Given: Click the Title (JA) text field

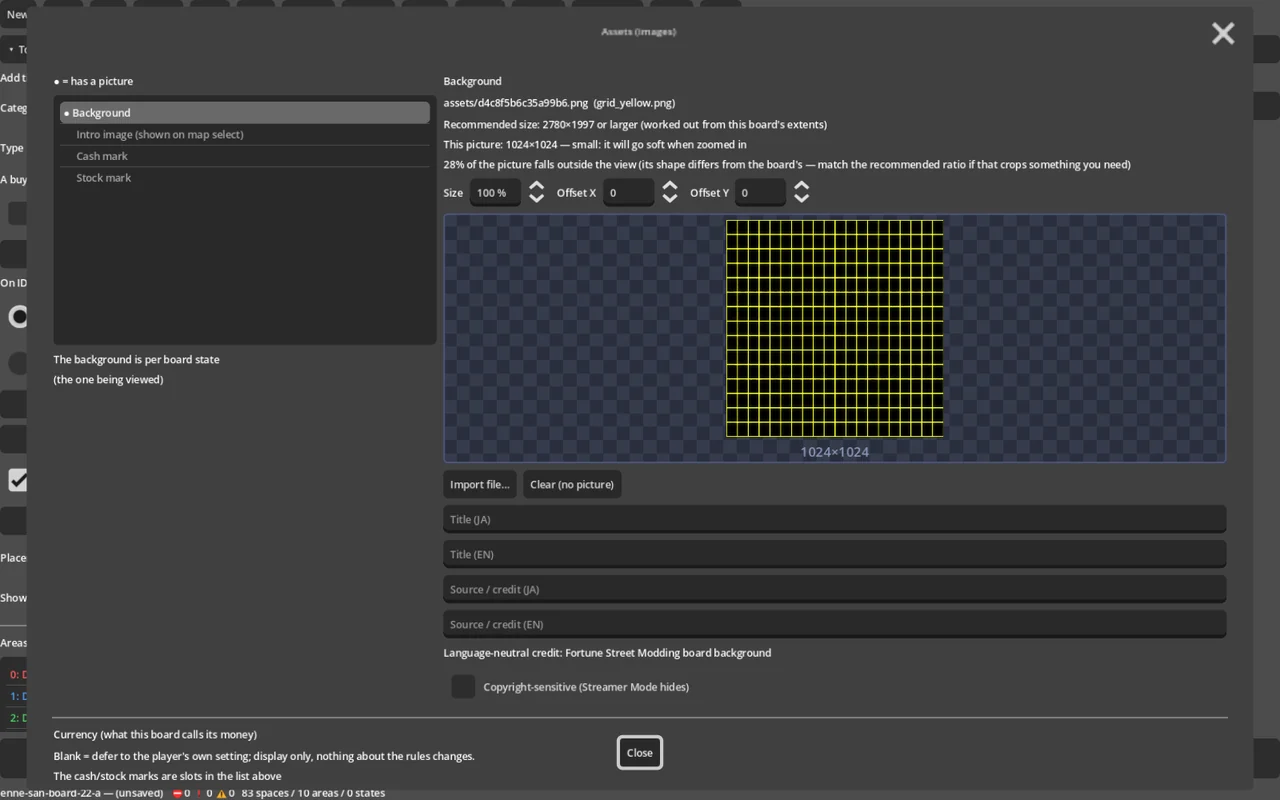Looking at the screenshot, I should tap(835, 519).
